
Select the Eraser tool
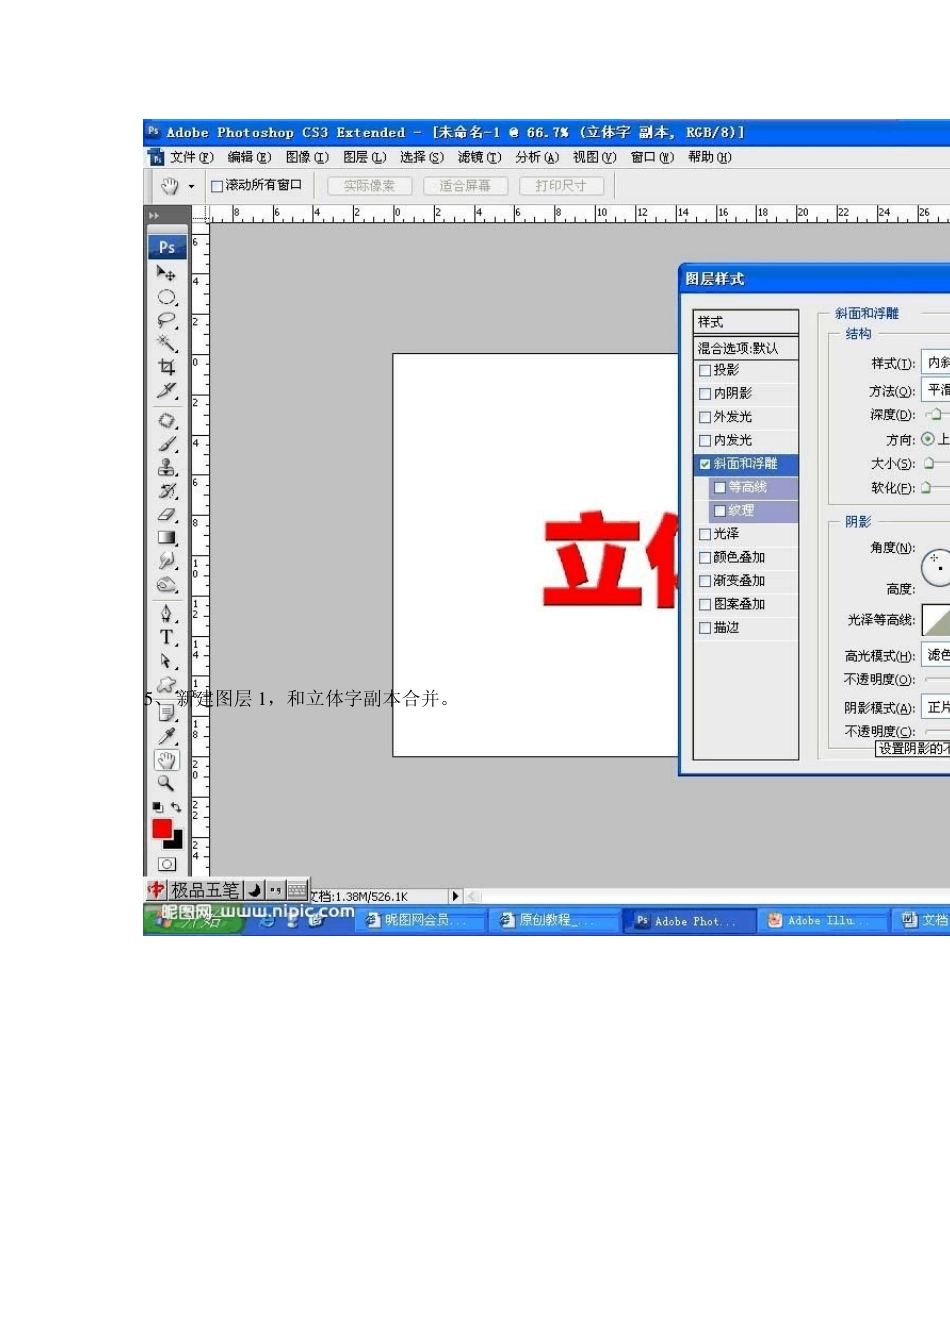(x=166, y=514)
